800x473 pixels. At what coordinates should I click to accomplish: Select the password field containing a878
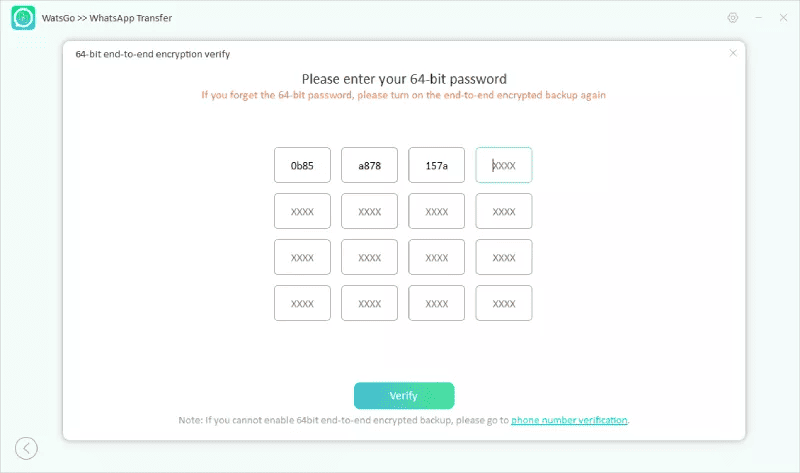369,165
